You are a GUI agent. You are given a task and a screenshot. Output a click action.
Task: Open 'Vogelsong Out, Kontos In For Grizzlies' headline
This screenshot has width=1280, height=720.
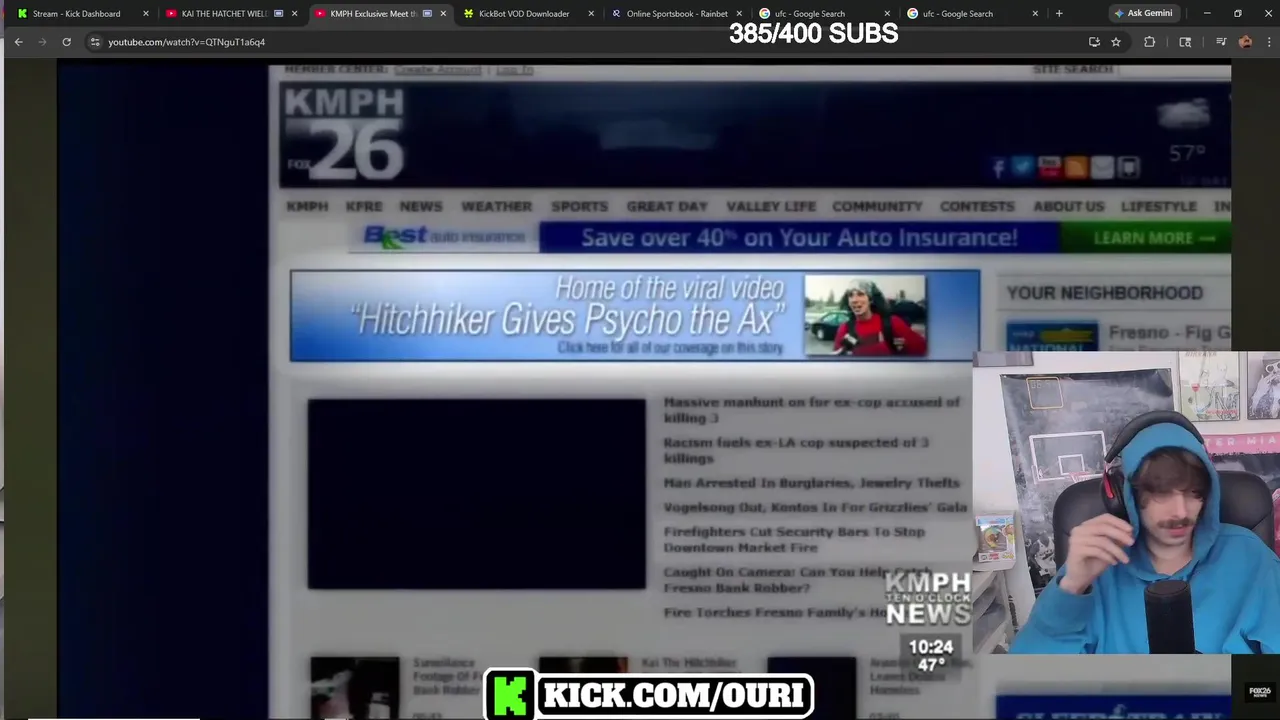click(x=815, y=507)
